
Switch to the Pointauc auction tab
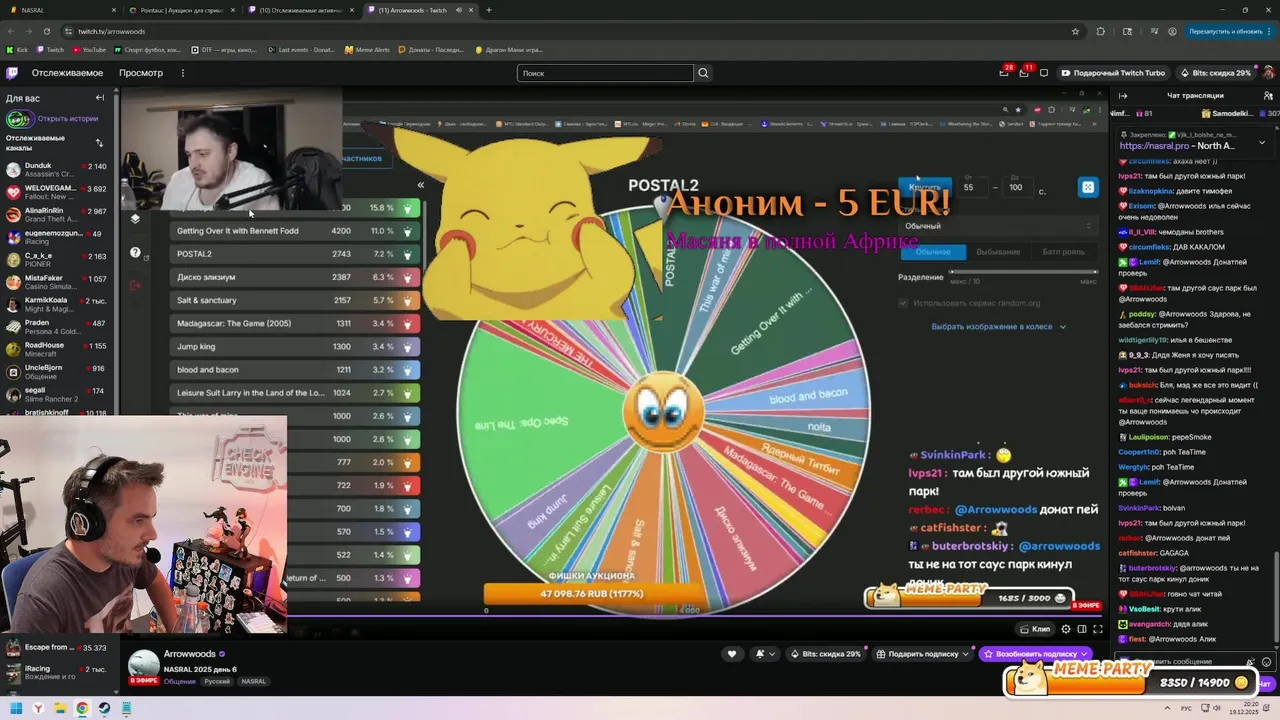[182, 10]
